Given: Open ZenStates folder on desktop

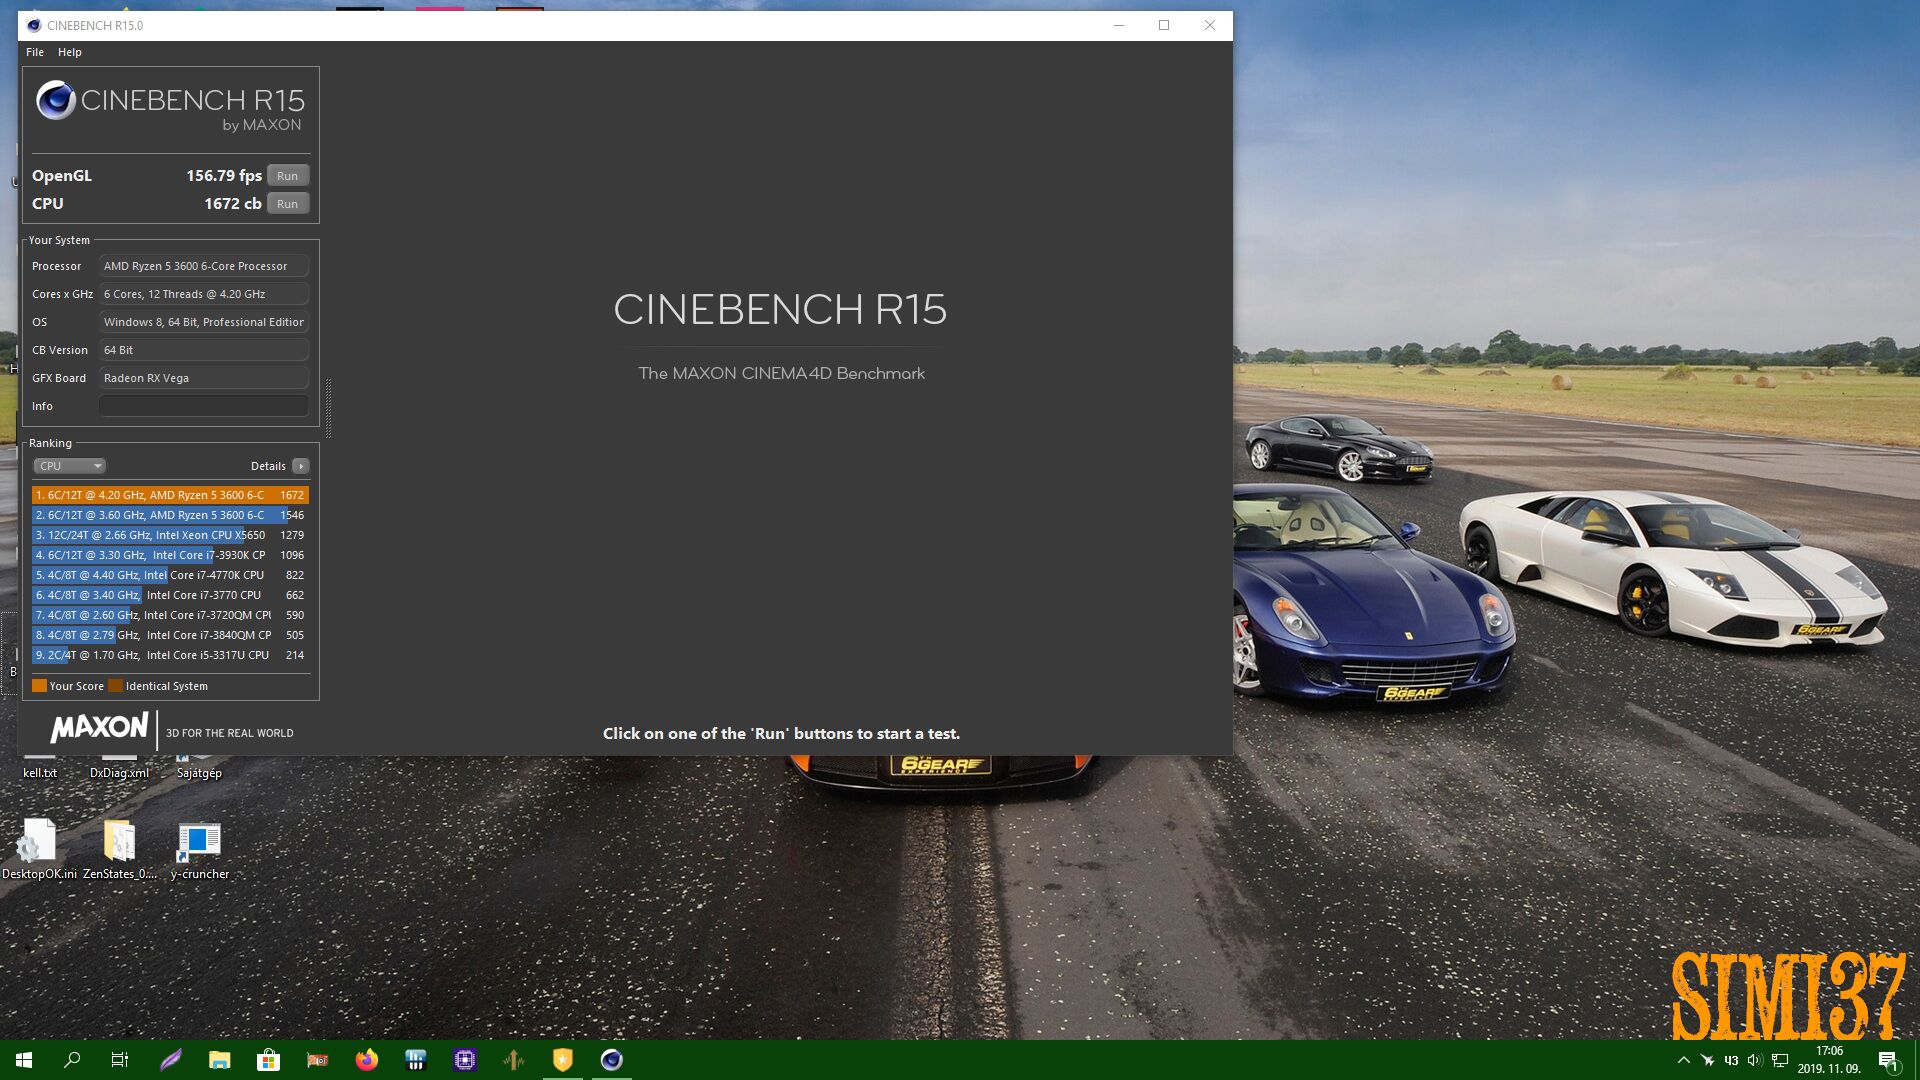Looking at the screenshot, I should [119, 842].
